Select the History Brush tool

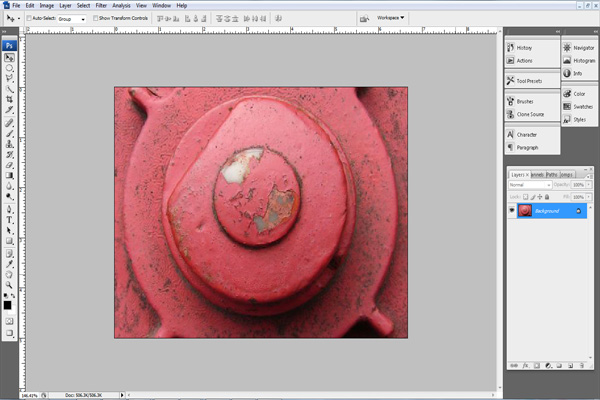pos(9,155)
